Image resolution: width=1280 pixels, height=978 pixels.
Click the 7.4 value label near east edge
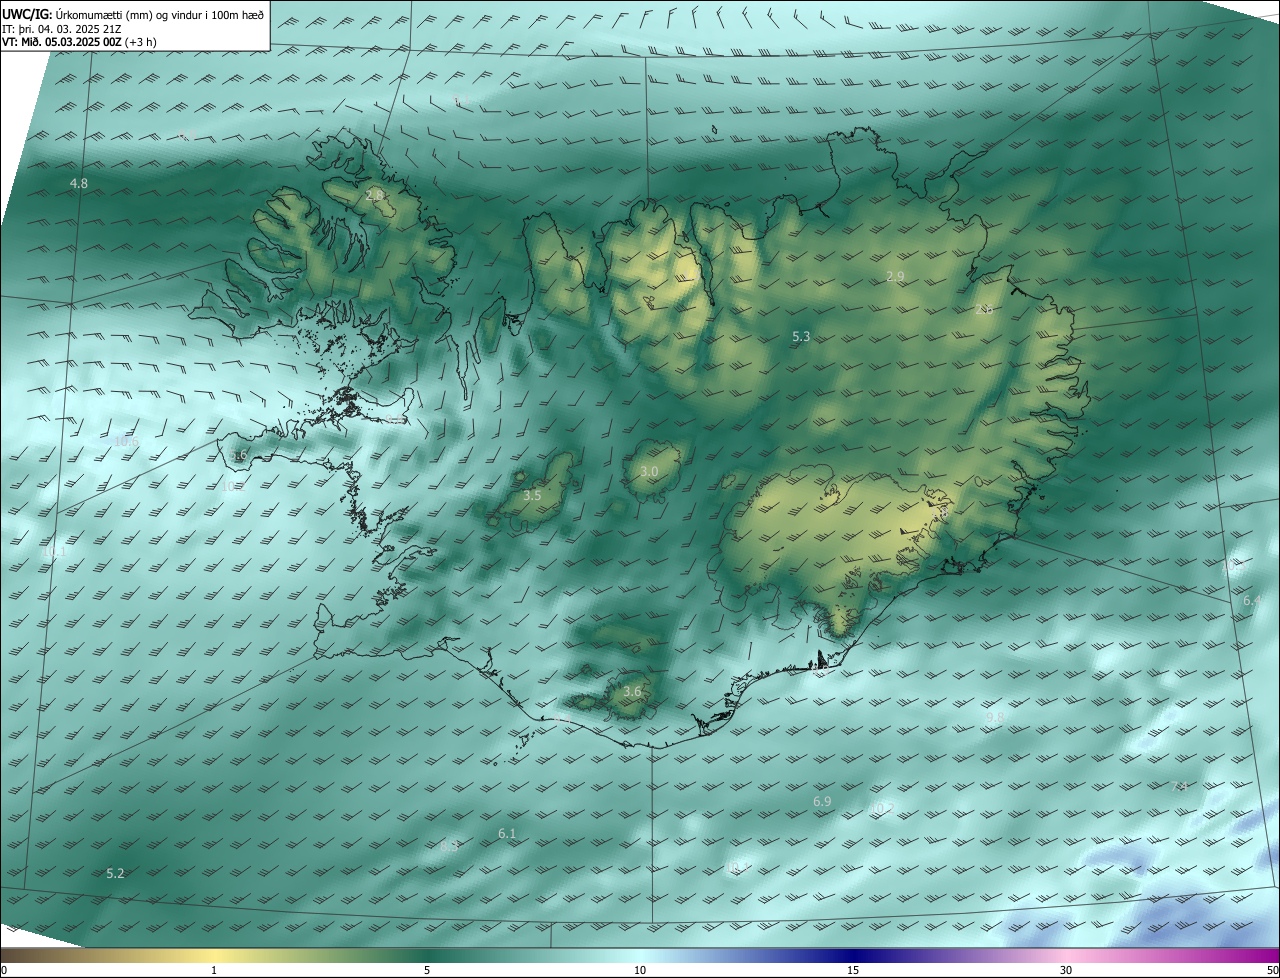pyautogui.click(x=1180, y=786)
